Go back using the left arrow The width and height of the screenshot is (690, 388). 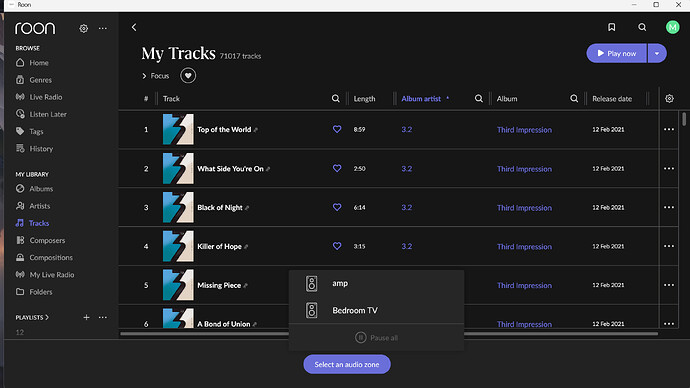click(x=134, y=27)
